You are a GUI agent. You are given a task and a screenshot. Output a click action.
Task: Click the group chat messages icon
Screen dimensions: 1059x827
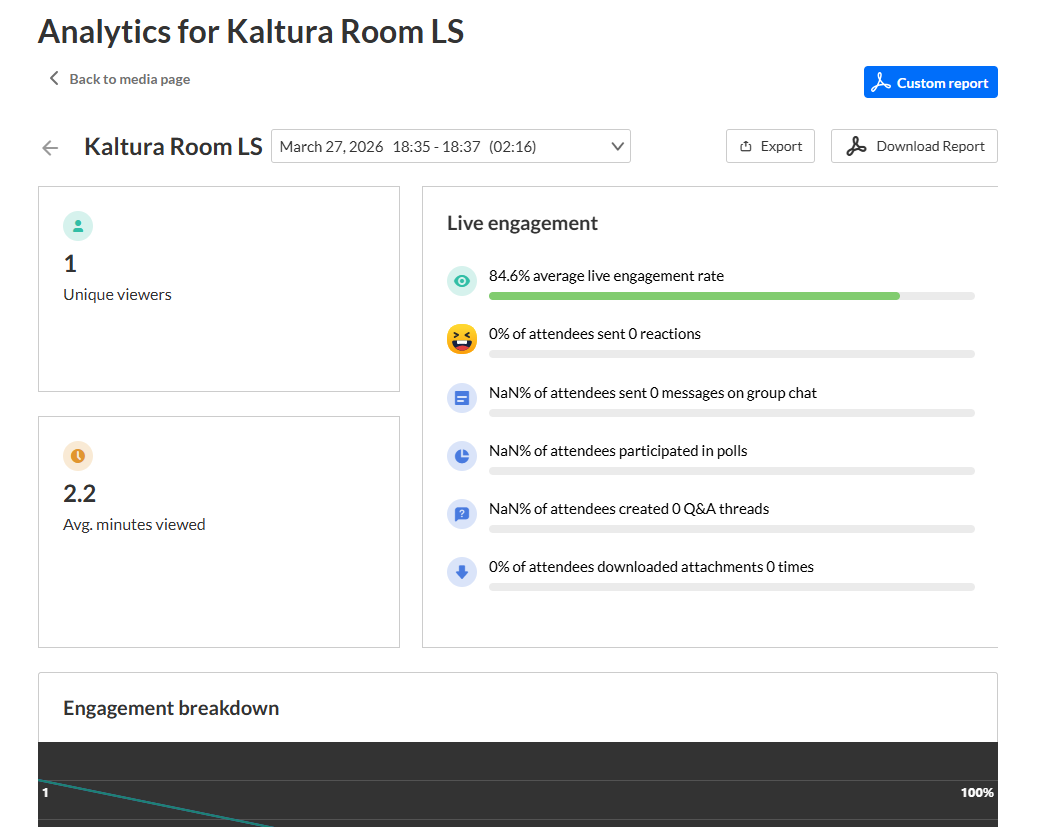(461, 398)
